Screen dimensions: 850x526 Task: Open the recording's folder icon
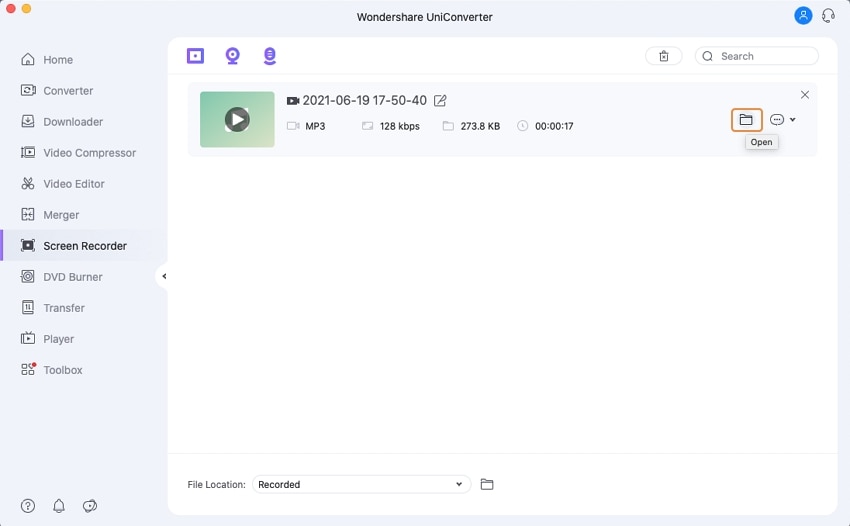coord(746,120)
